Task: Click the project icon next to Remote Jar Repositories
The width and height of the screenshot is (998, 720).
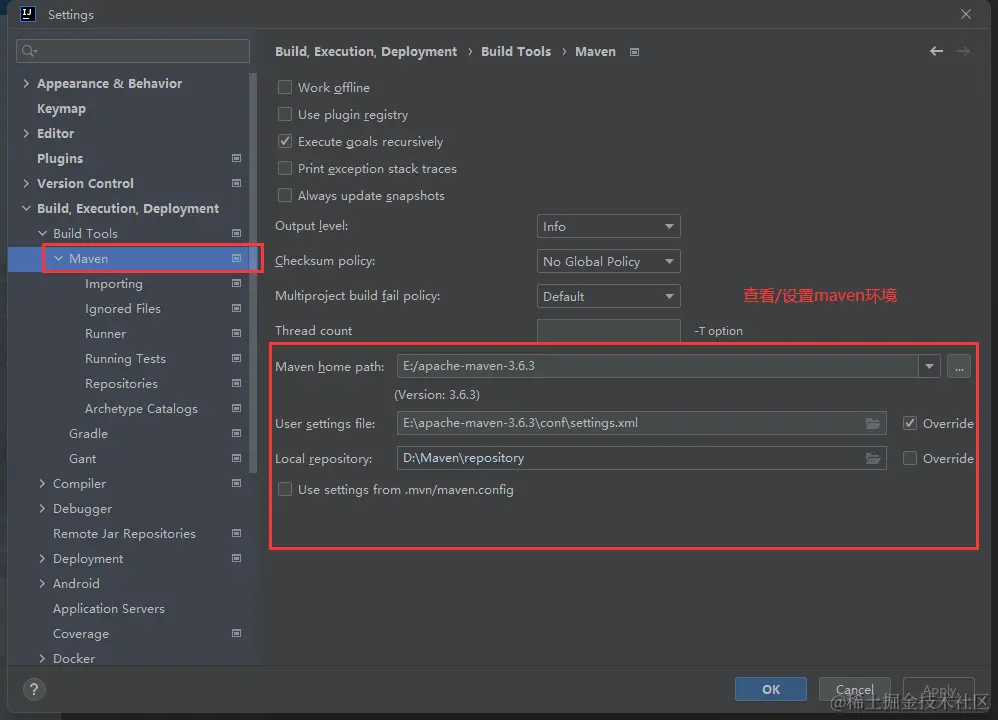Action: 236,533
